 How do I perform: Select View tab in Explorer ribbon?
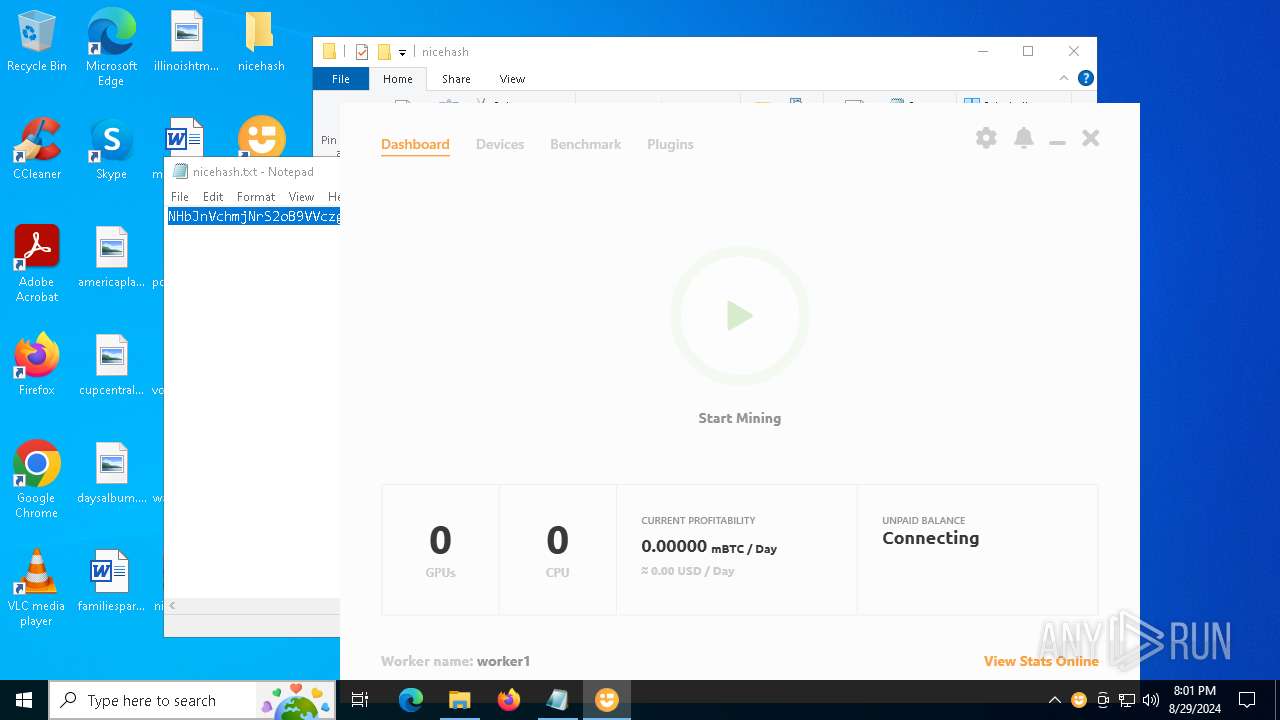click(x=512, y=79)
